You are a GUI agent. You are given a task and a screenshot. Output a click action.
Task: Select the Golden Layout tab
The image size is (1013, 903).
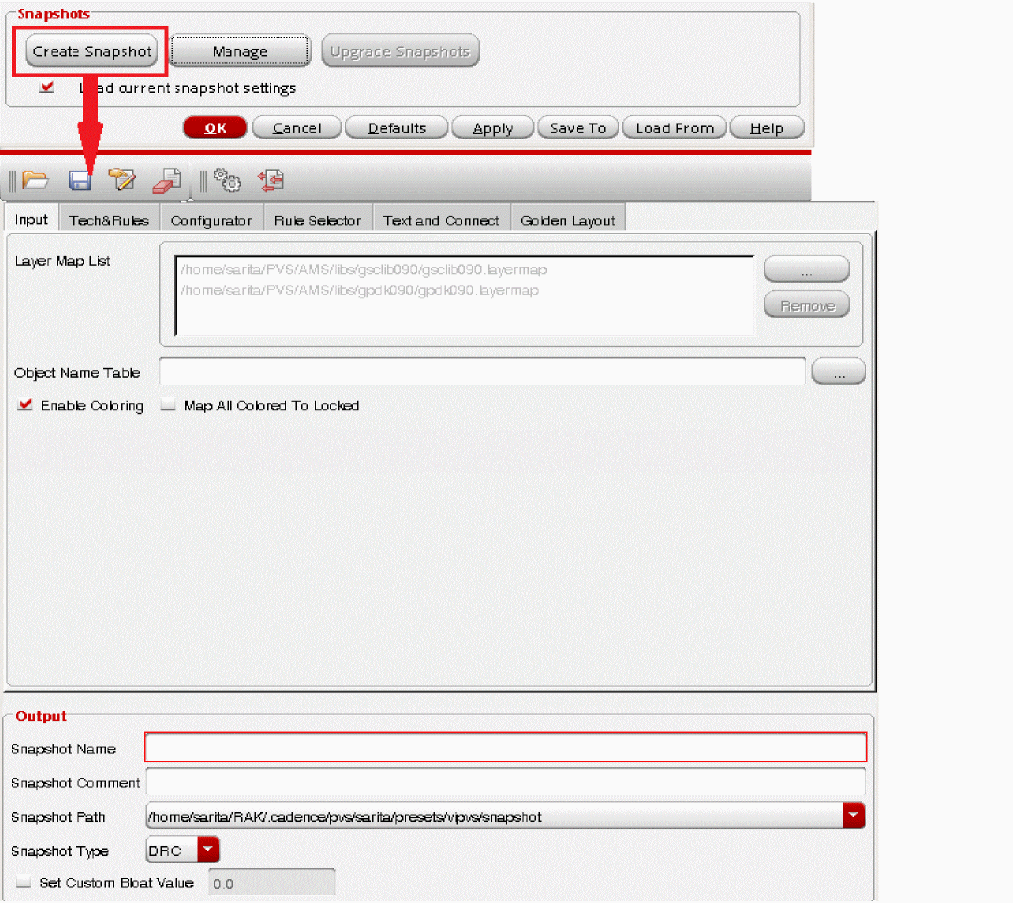pos(568,220)
